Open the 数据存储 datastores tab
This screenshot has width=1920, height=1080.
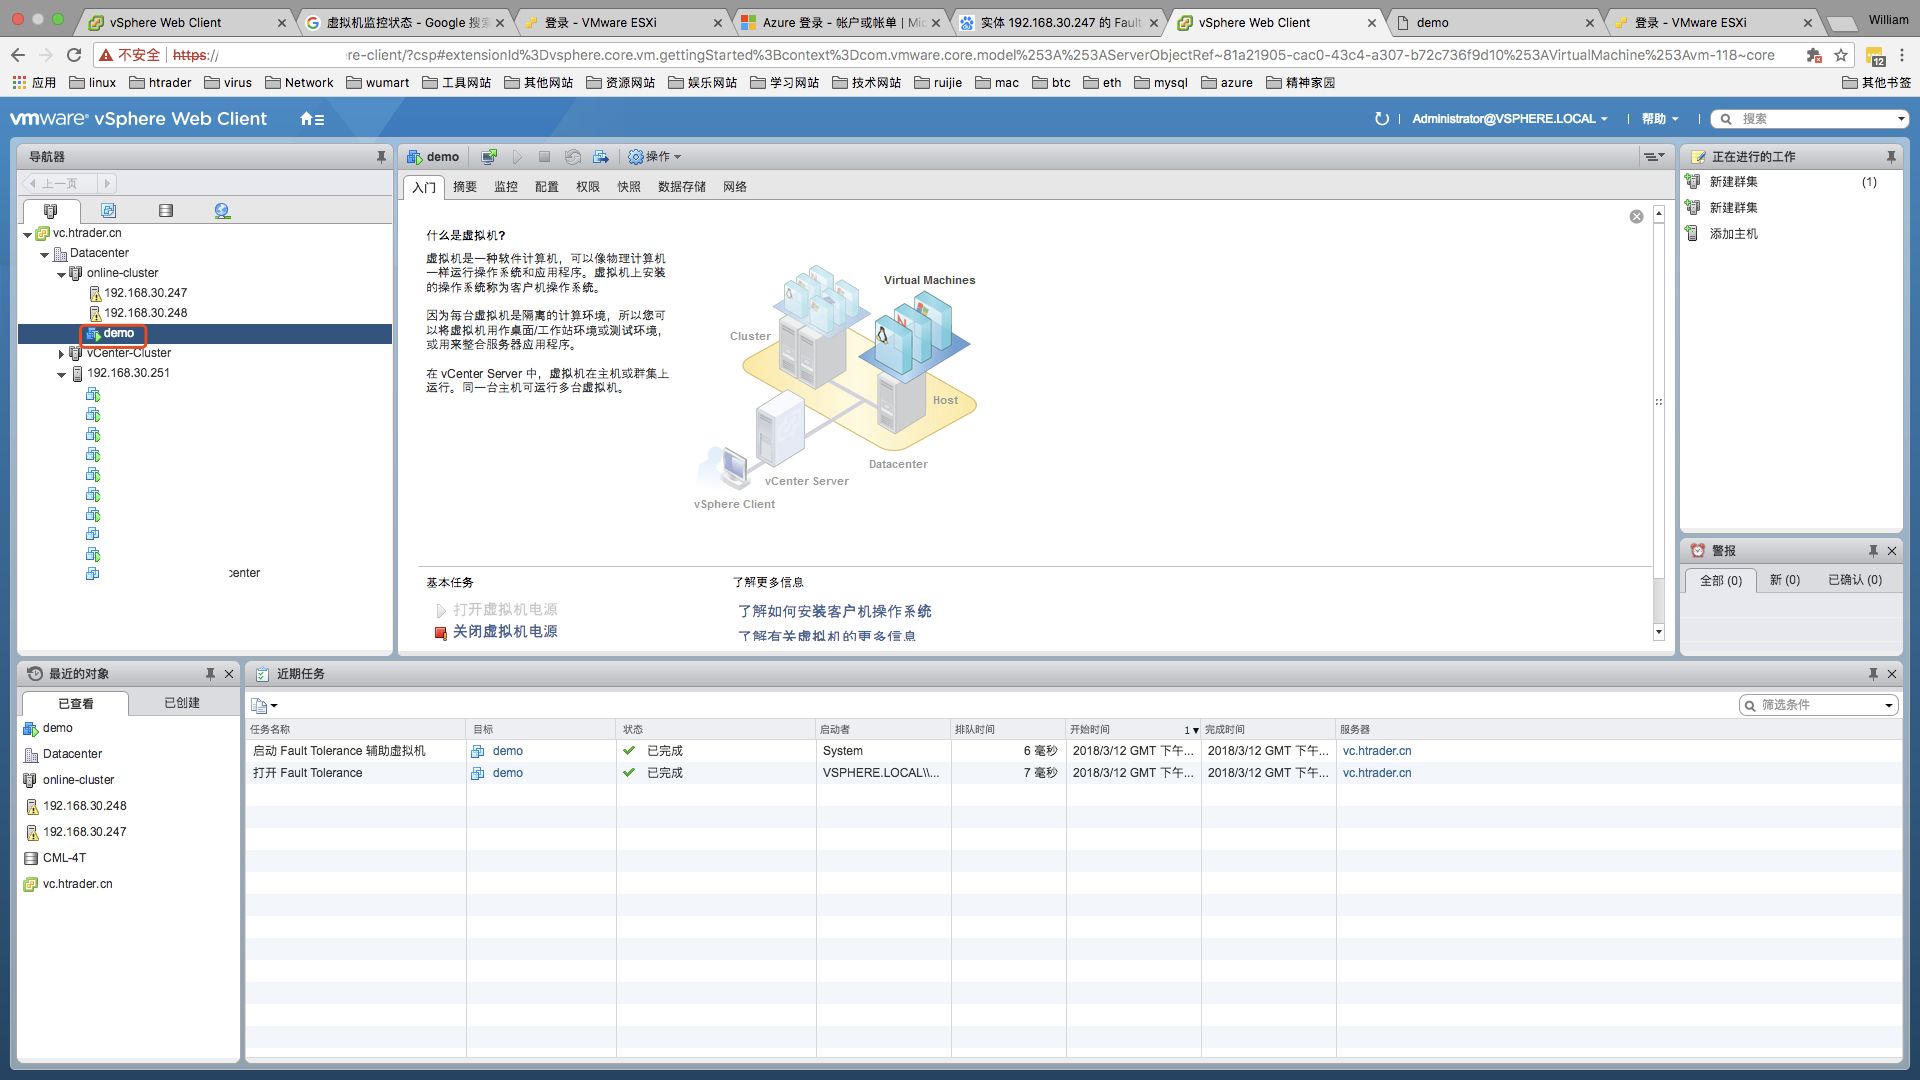(x=682, y=187)
